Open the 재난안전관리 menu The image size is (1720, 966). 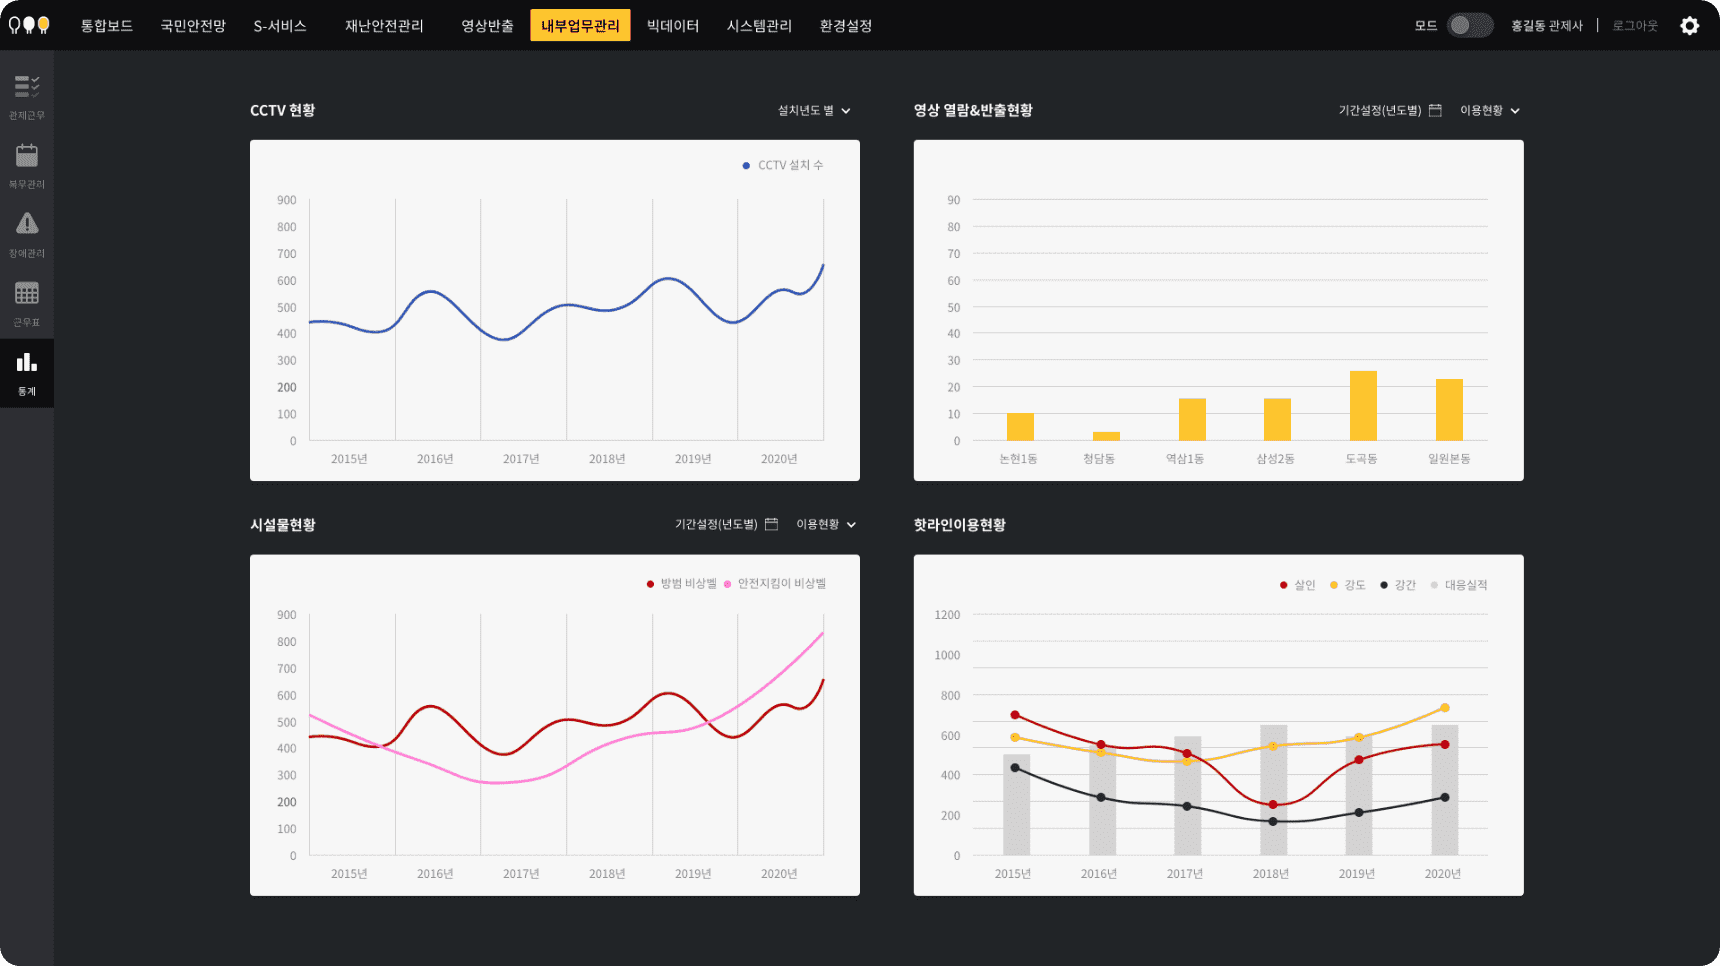click(x=384, y=26)
